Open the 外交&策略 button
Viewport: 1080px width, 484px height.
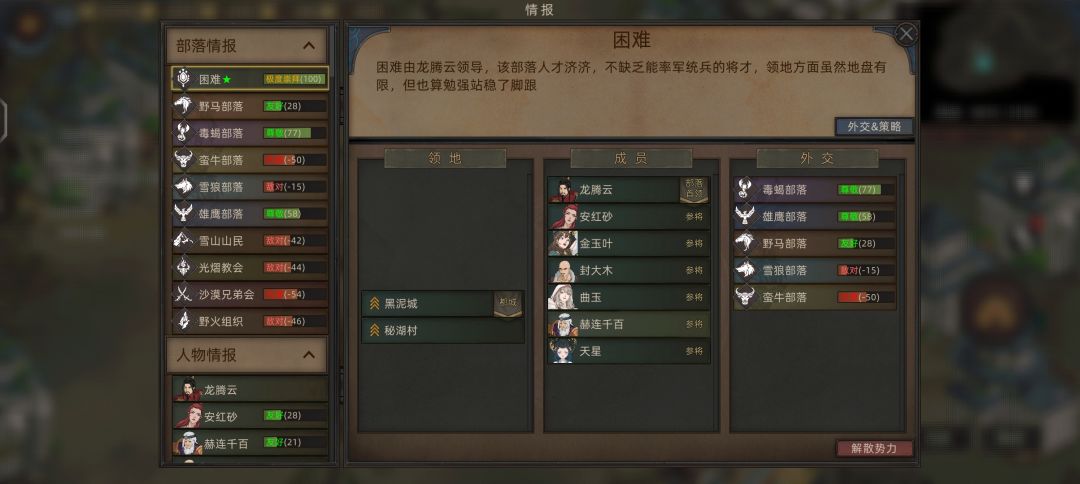pyautogui.click(x=874, y=127)
